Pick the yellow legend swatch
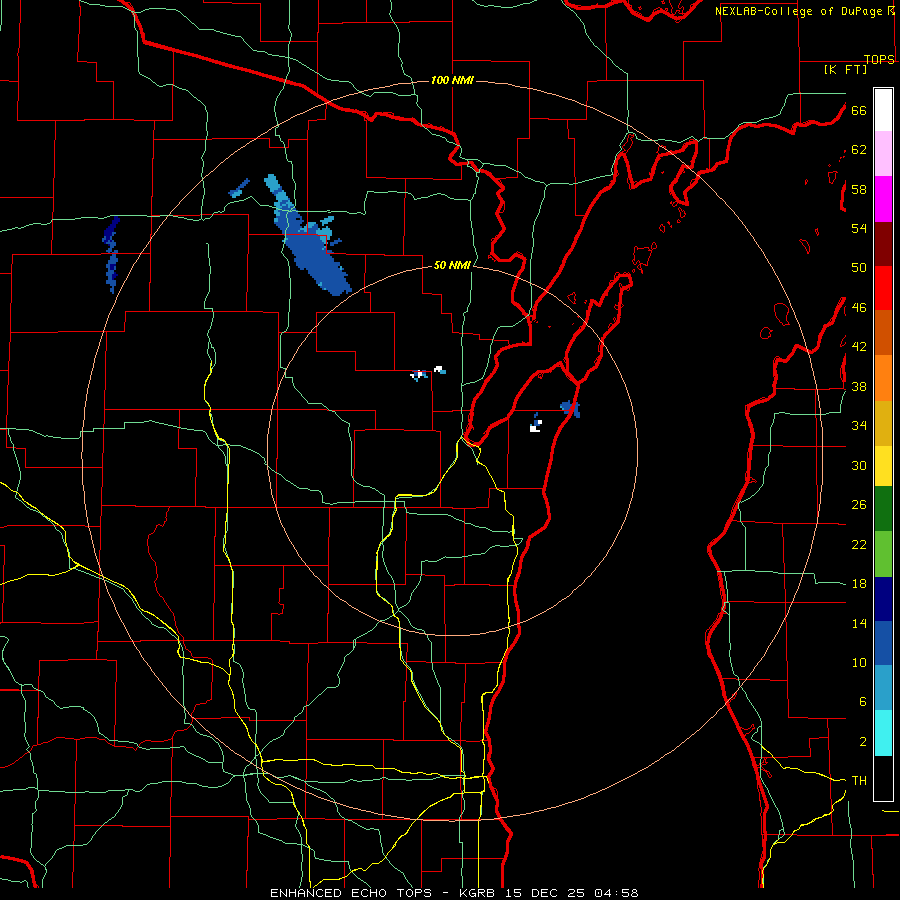Image resolution: width=900 pixels, height=900 pixels. coord(883,466)
